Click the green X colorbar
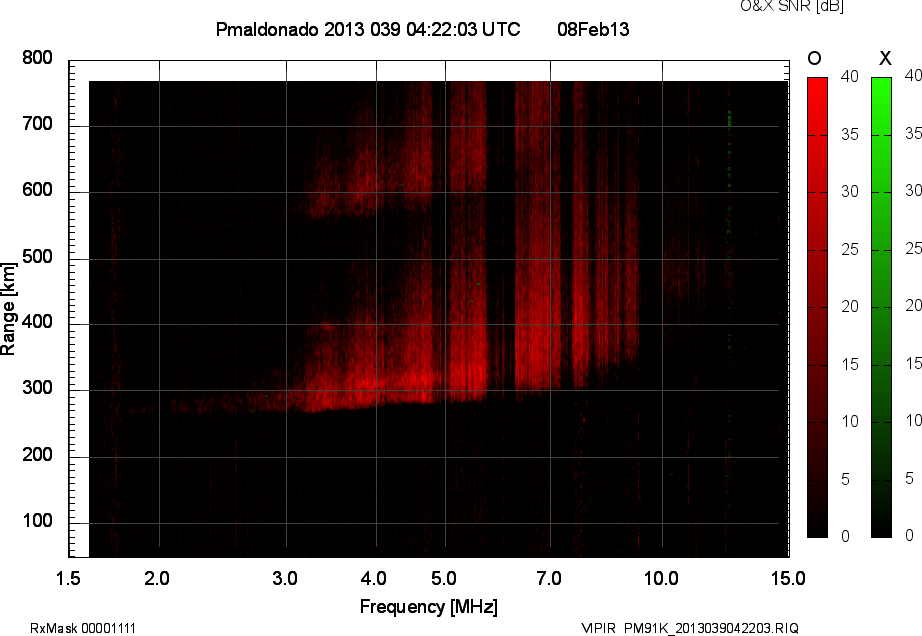Viewport: 922px width, 636px height. tap(881, 307)
